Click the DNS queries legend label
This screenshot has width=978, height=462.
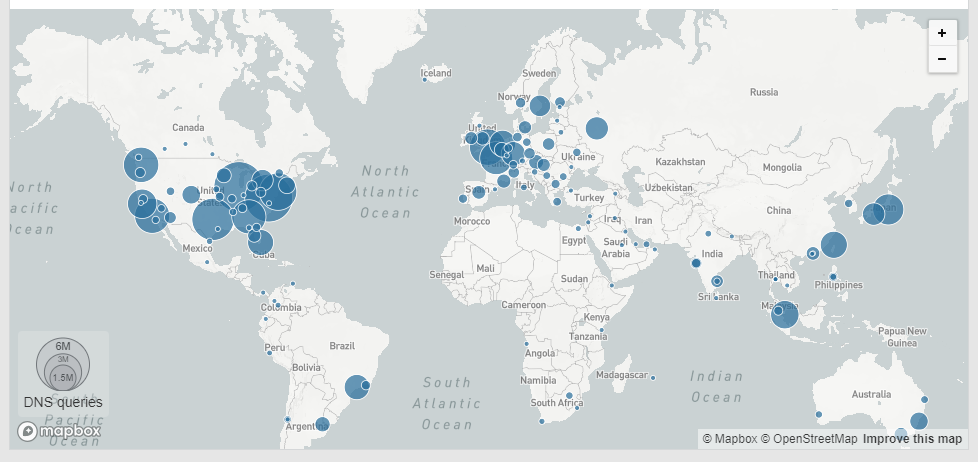(x=63, y=402)
